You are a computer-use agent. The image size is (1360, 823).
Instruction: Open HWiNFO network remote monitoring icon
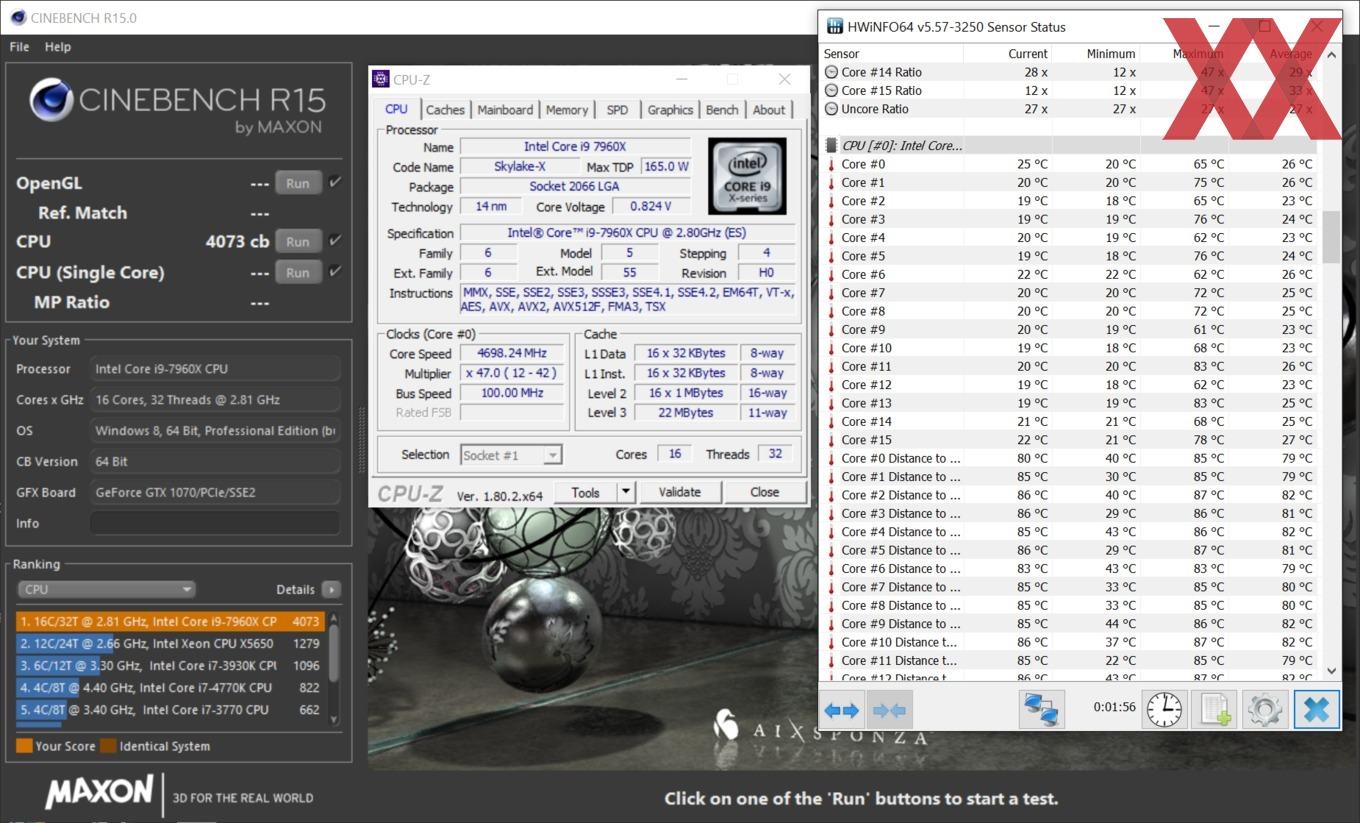coord(1041,710)
